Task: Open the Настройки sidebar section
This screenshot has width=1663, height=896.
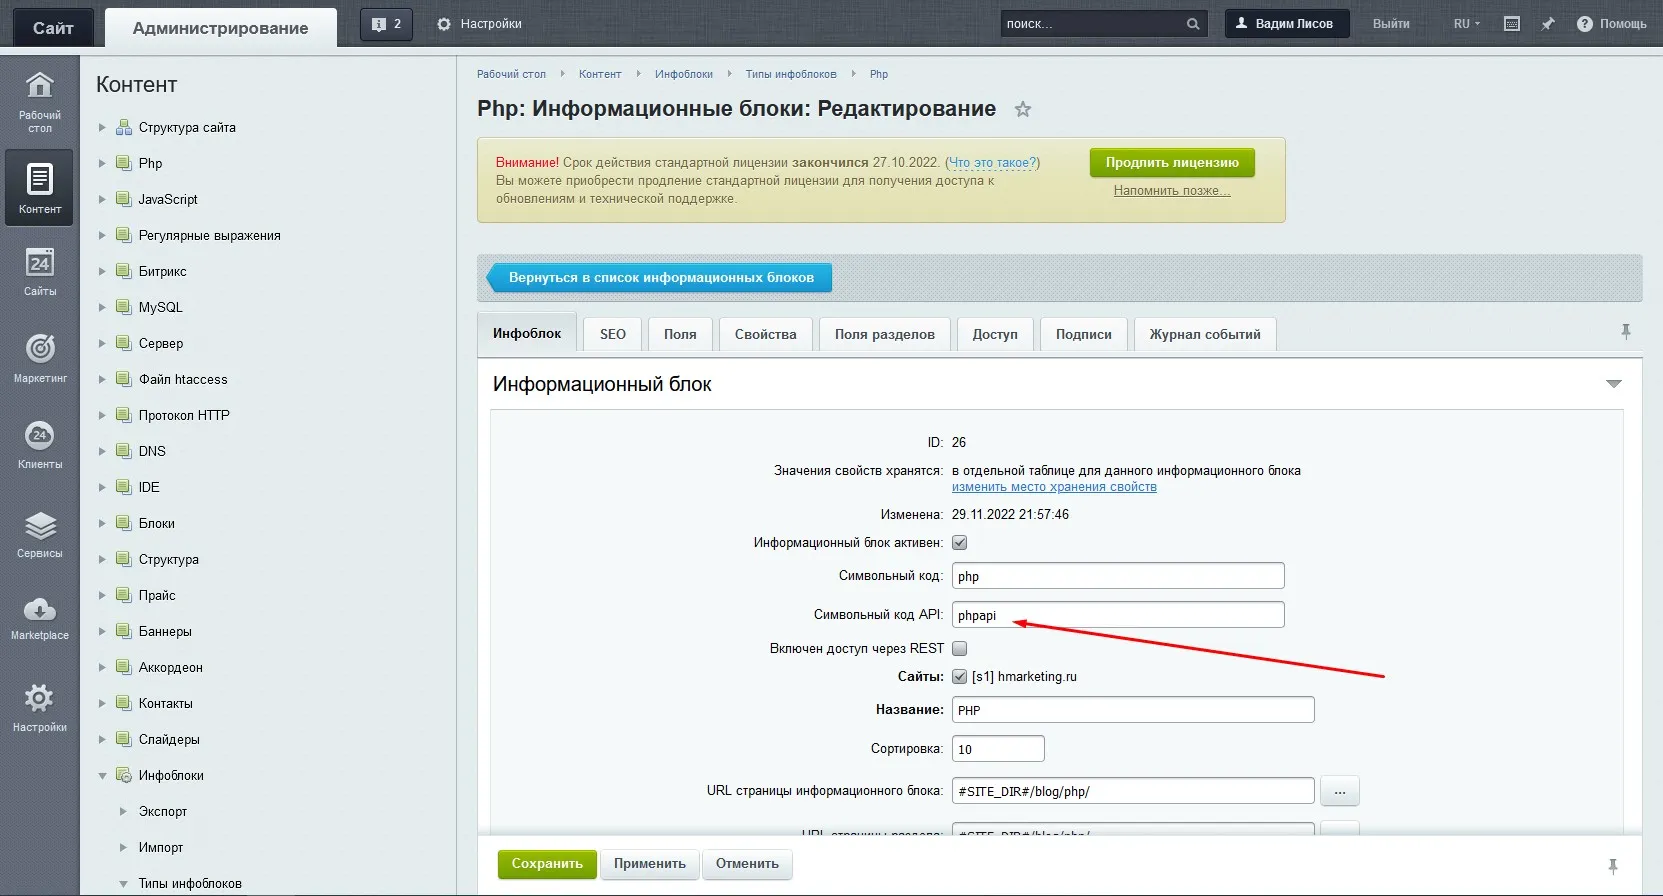Action: [40, 708]
